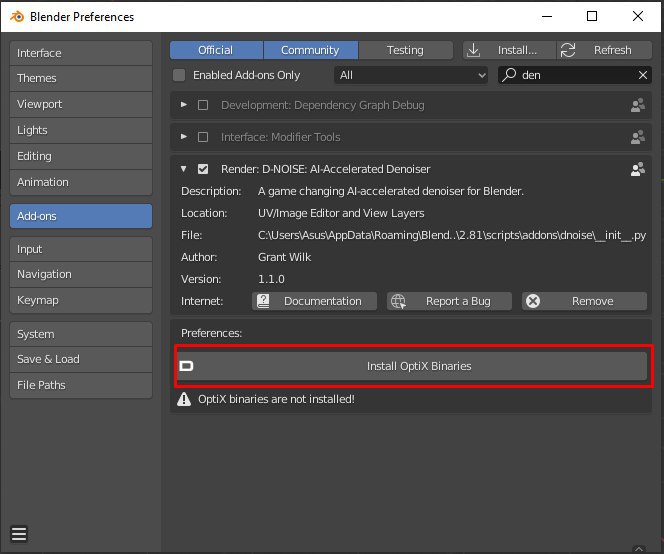Open the Viewport preferences section

81,104
